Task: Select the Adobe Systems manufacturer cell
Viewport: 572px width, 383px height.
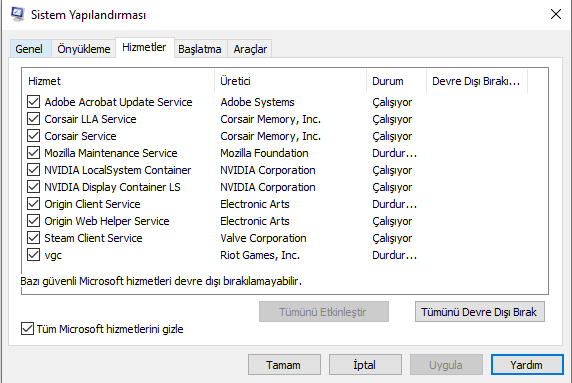Action: coord(257,102)
